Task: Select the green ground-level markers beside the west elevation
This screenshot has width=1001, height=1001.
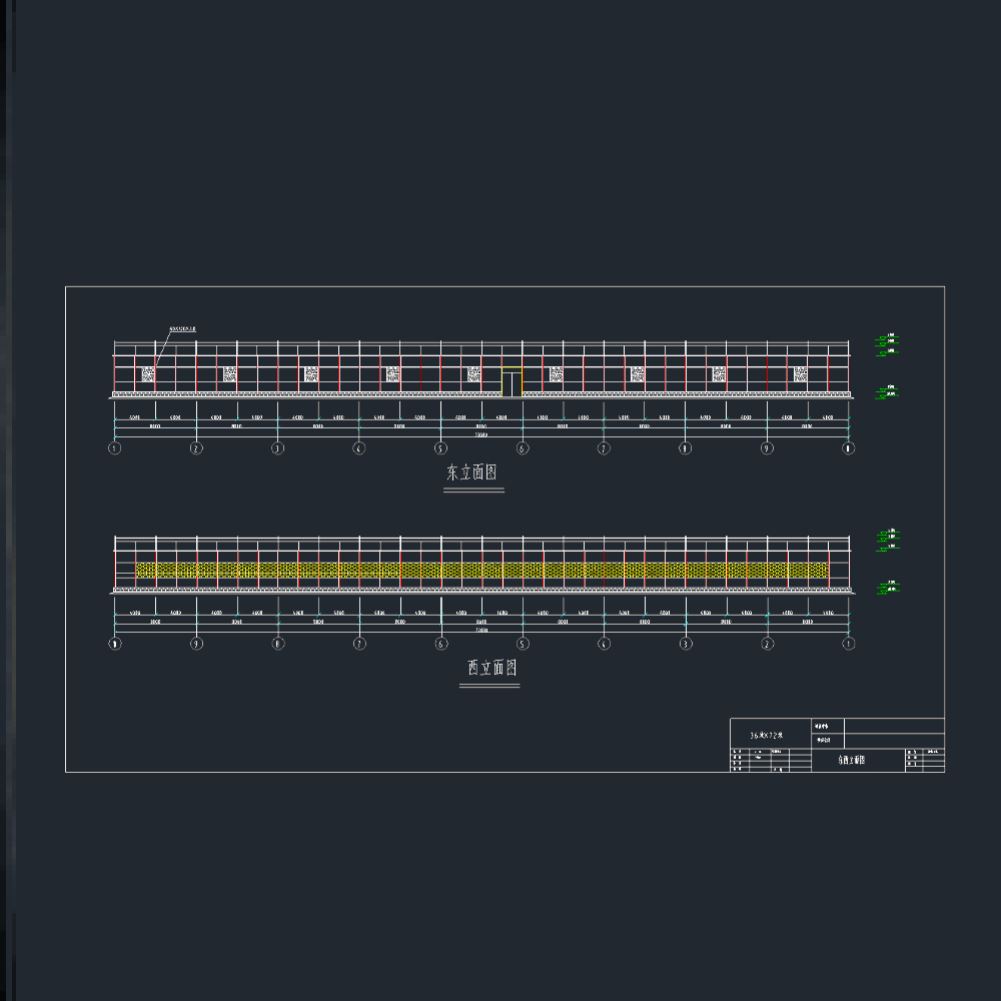Action: coord(887,587)
